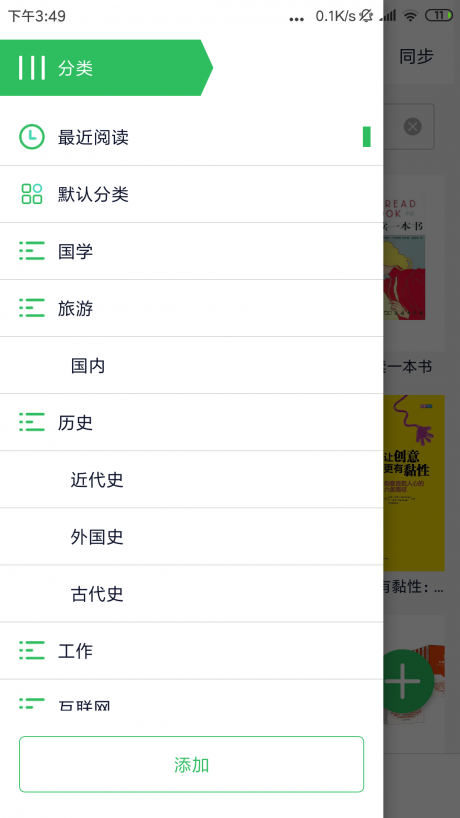Viewport: 460px width, 818px height.
Task: Tap the green 分类 header banner
Action: coord(106,68)
